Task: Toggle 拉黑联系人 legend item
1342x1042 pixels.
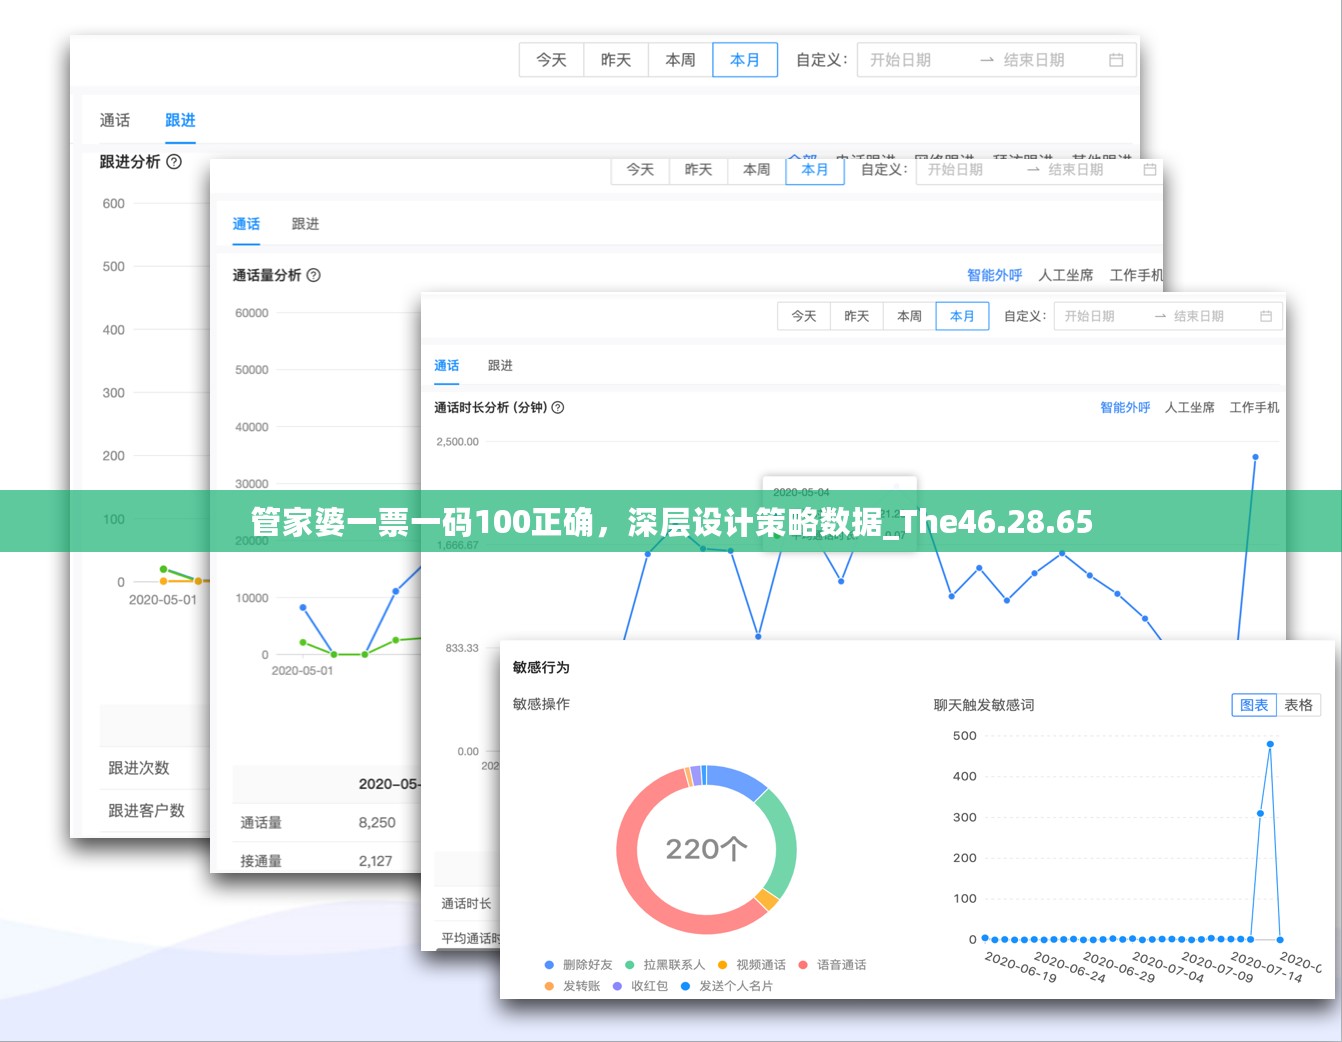Action: (665, 965)
